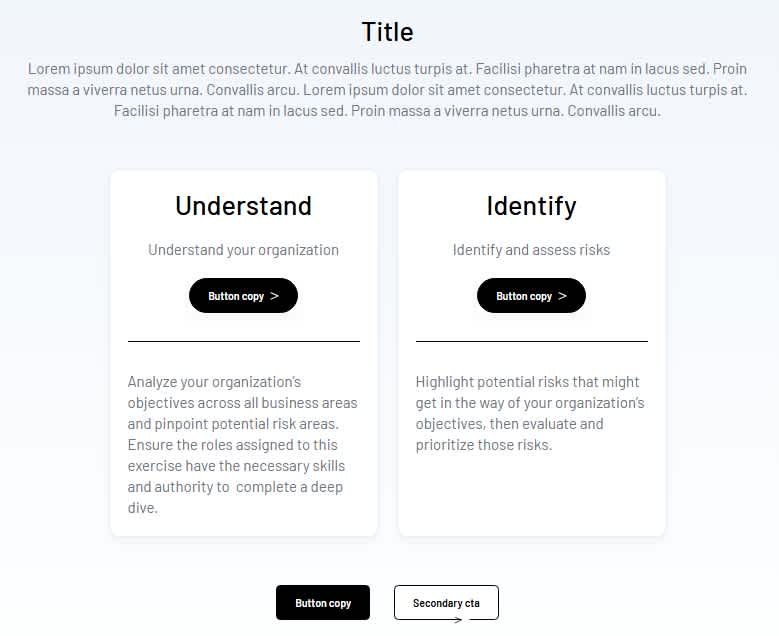The image size is (779, 636).
Task: Click 'complete a deep' line in Understand card
Action: pos(293,487)
